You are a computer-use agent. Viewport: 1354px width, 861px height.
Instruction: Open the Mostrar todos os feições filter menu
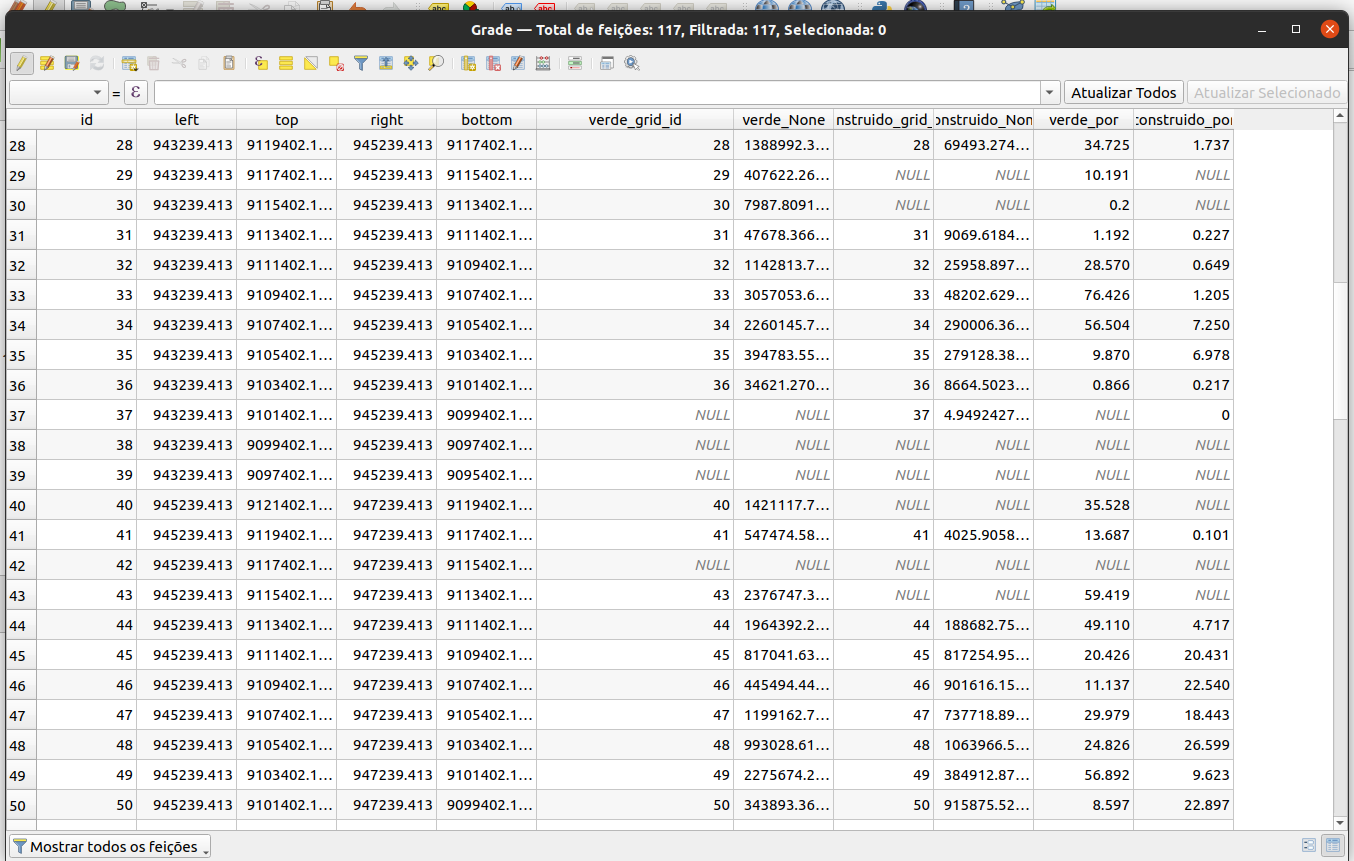[111, 846]
